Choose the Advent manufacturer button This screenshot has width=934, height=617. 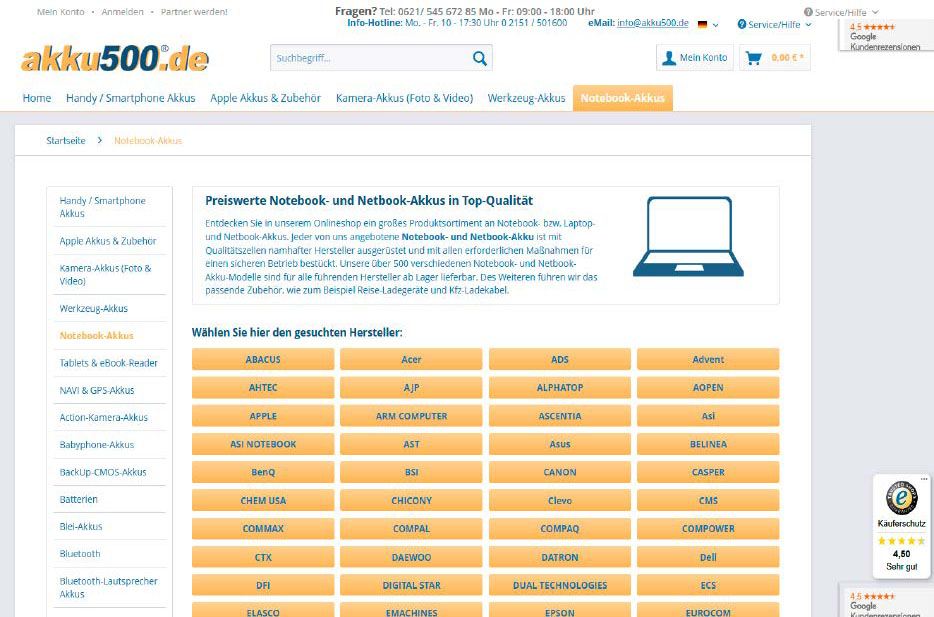tap(708, 359)
